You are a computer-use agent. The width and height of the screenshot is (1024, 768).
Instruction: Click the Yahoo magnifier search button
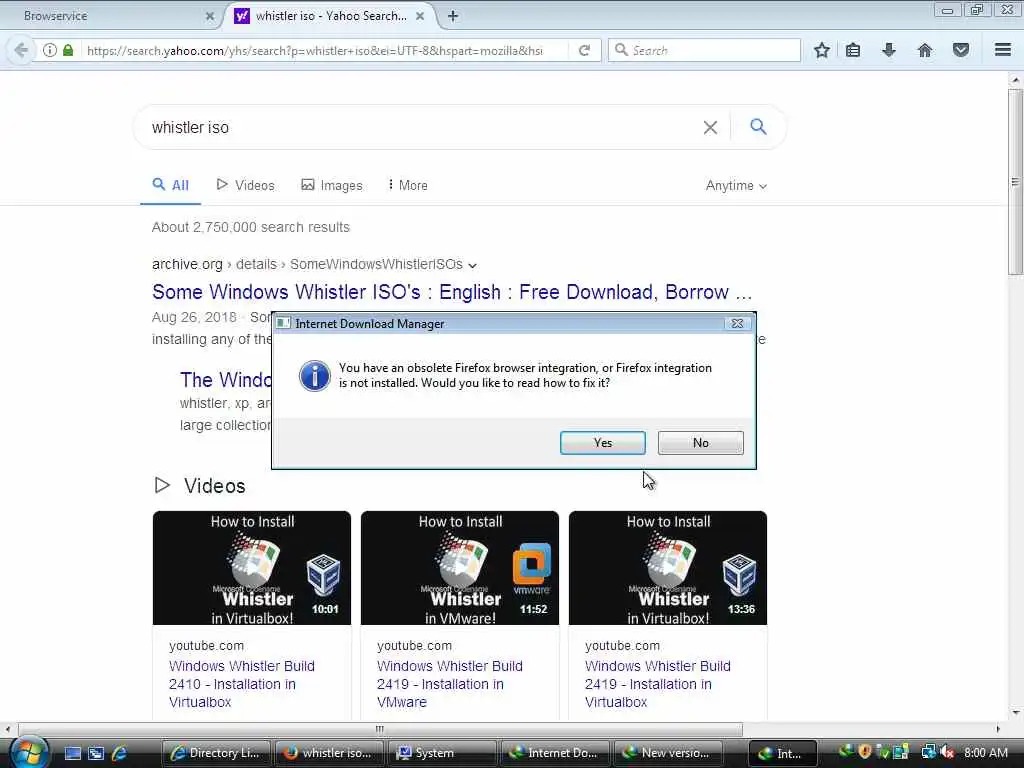[758, 127]
